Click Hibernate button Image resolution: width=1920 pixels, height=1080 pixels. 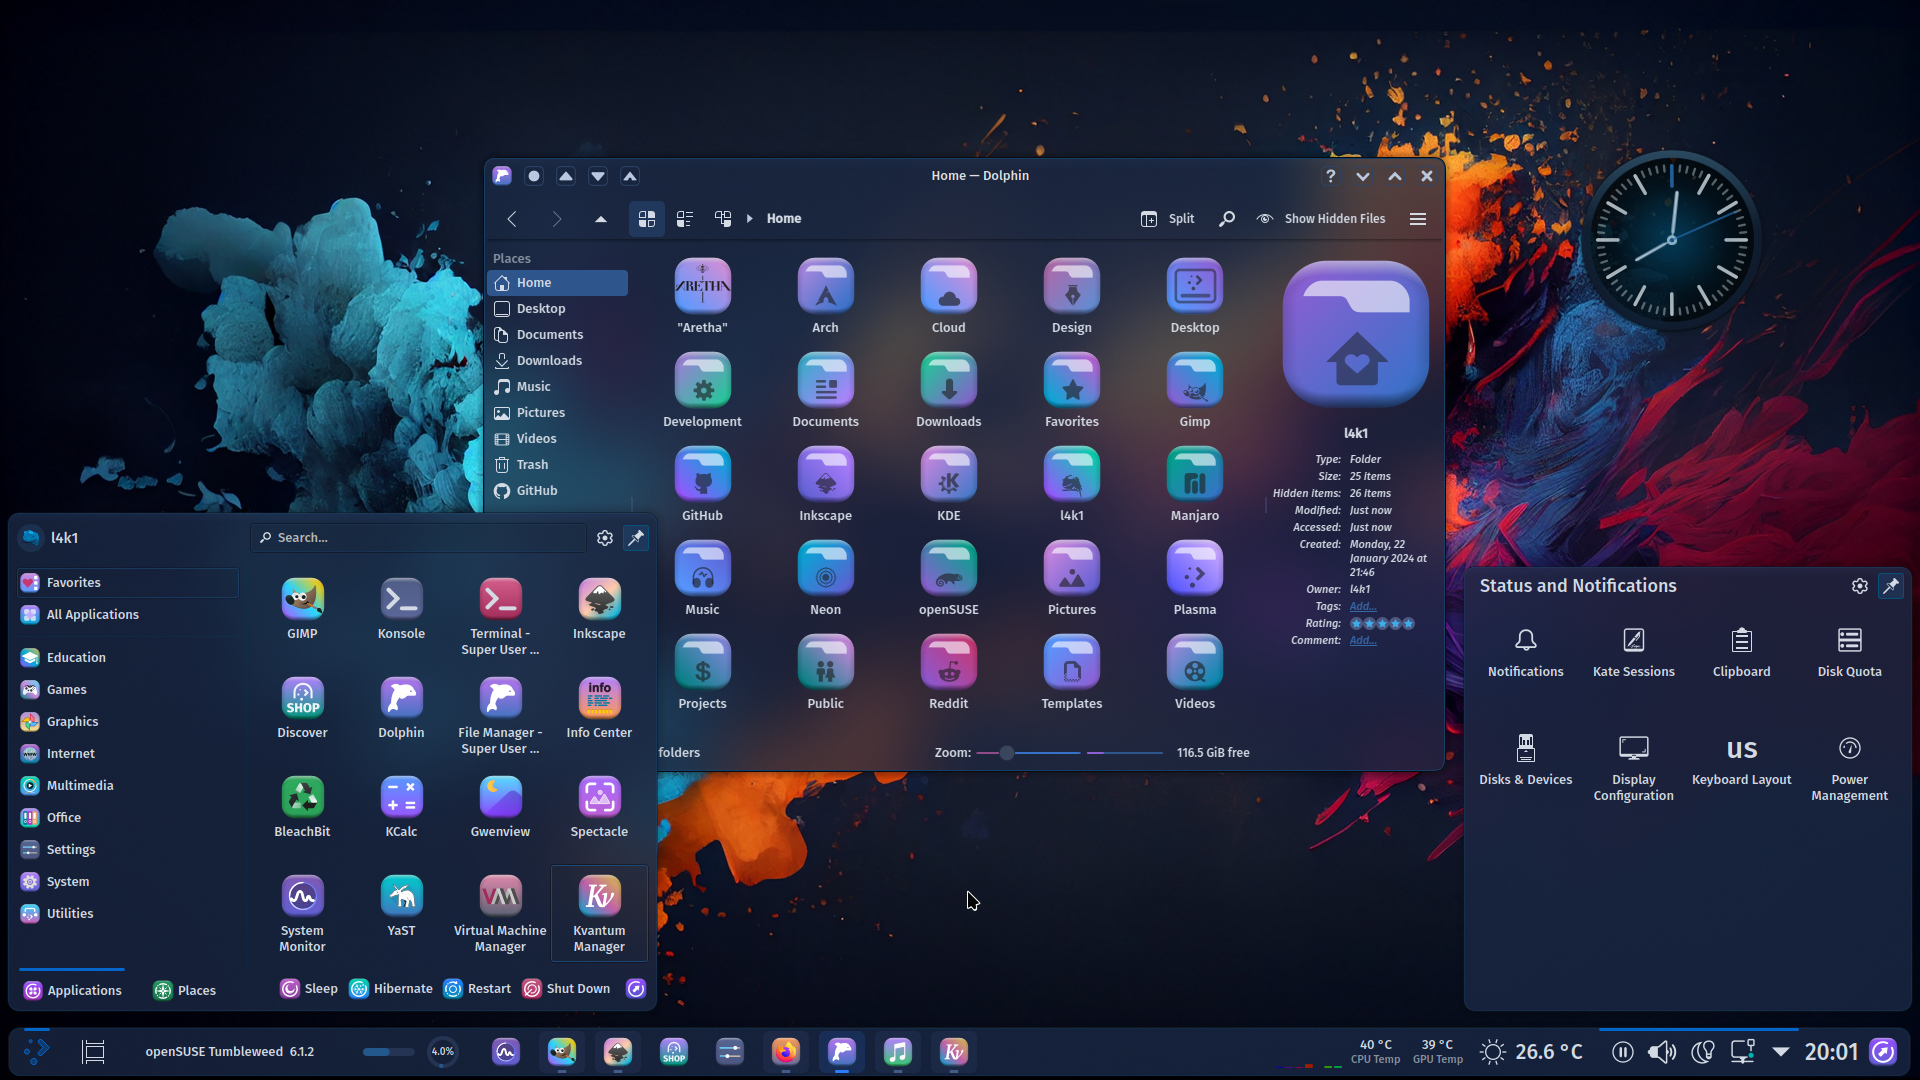pos(391,989)
